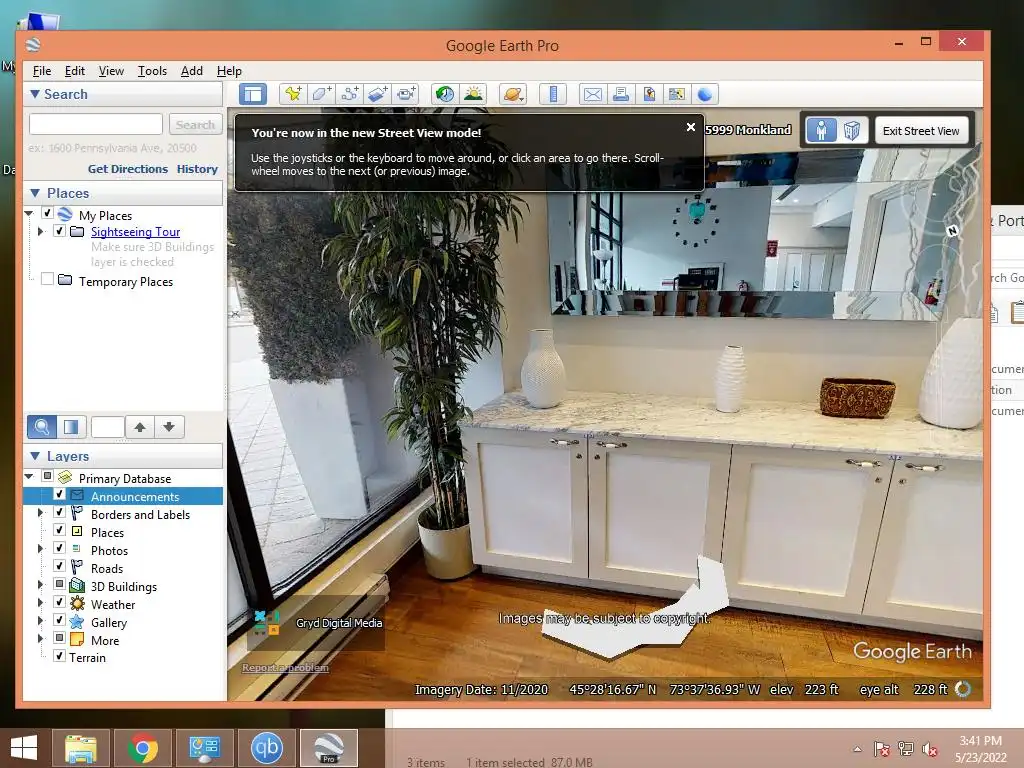Click the Places panel split-view layout button
The height and width of the screenshot is (768, 1024).
pos(71,427)
